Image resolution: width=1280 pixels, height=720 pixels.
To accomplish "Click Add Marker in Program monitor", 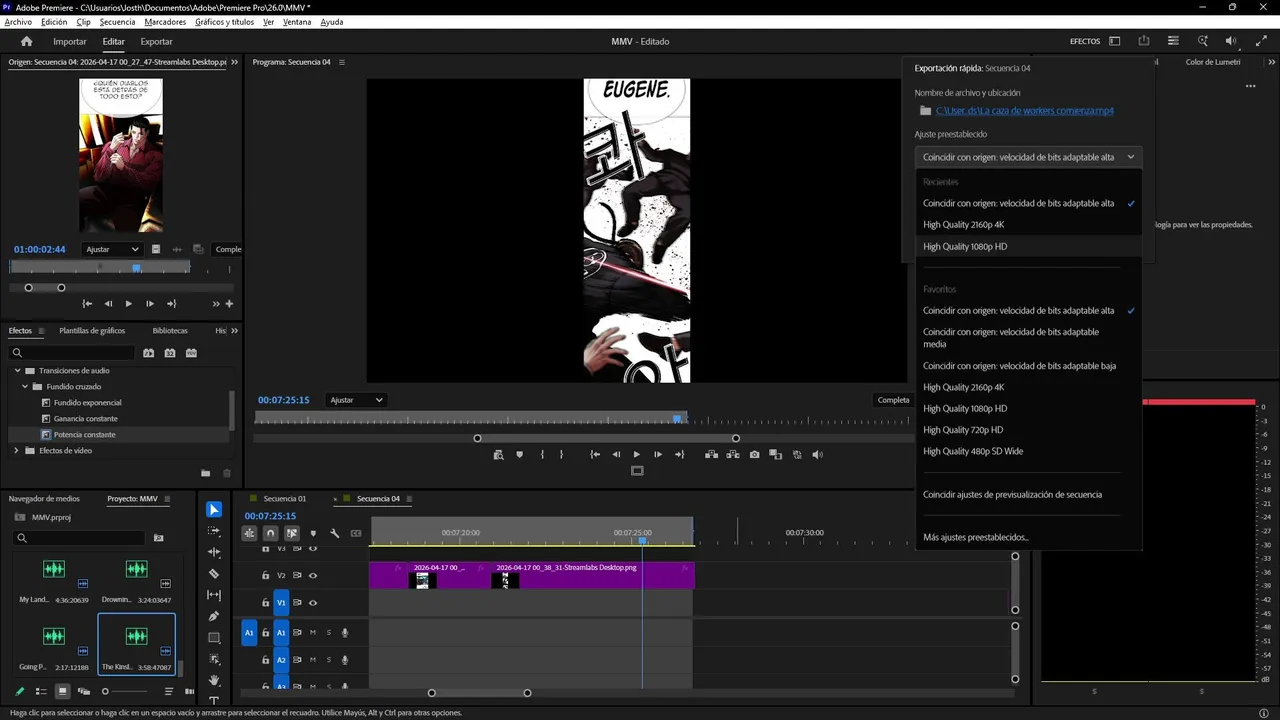I will coord(519,455).
